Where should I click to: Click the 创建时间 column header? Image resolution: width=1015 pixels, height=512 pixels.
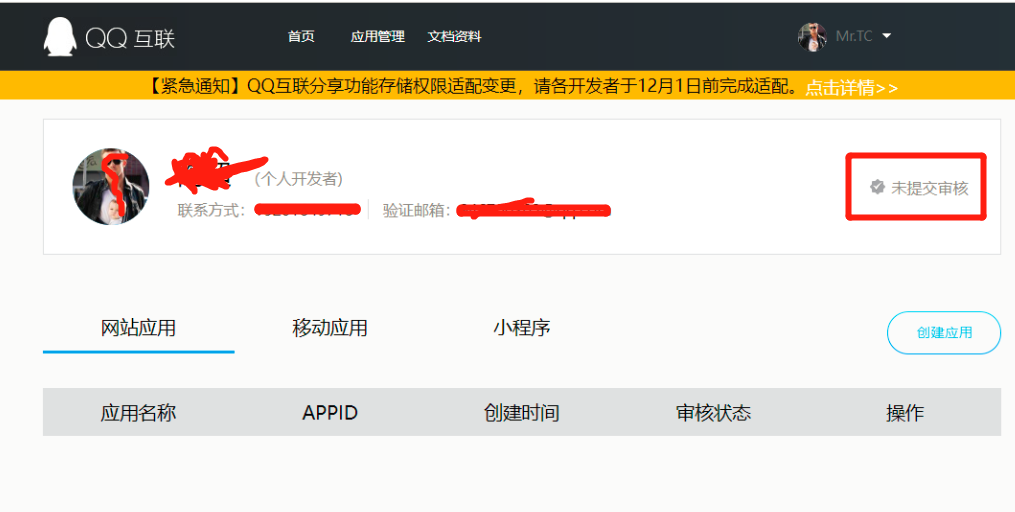[521, 413]
